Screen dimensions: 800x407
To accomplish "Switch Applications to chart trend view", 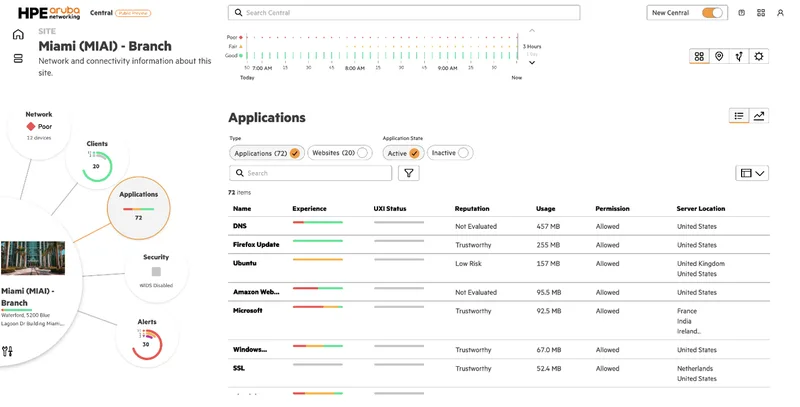I will pyautogui.click(x=759, y=116).
